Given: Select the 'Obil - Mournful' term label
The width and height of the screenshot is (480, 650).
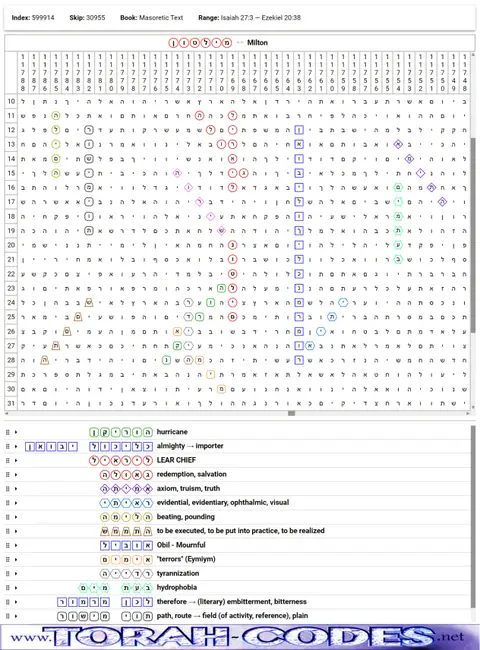Looking at the screenshot, I should (181, 545).
